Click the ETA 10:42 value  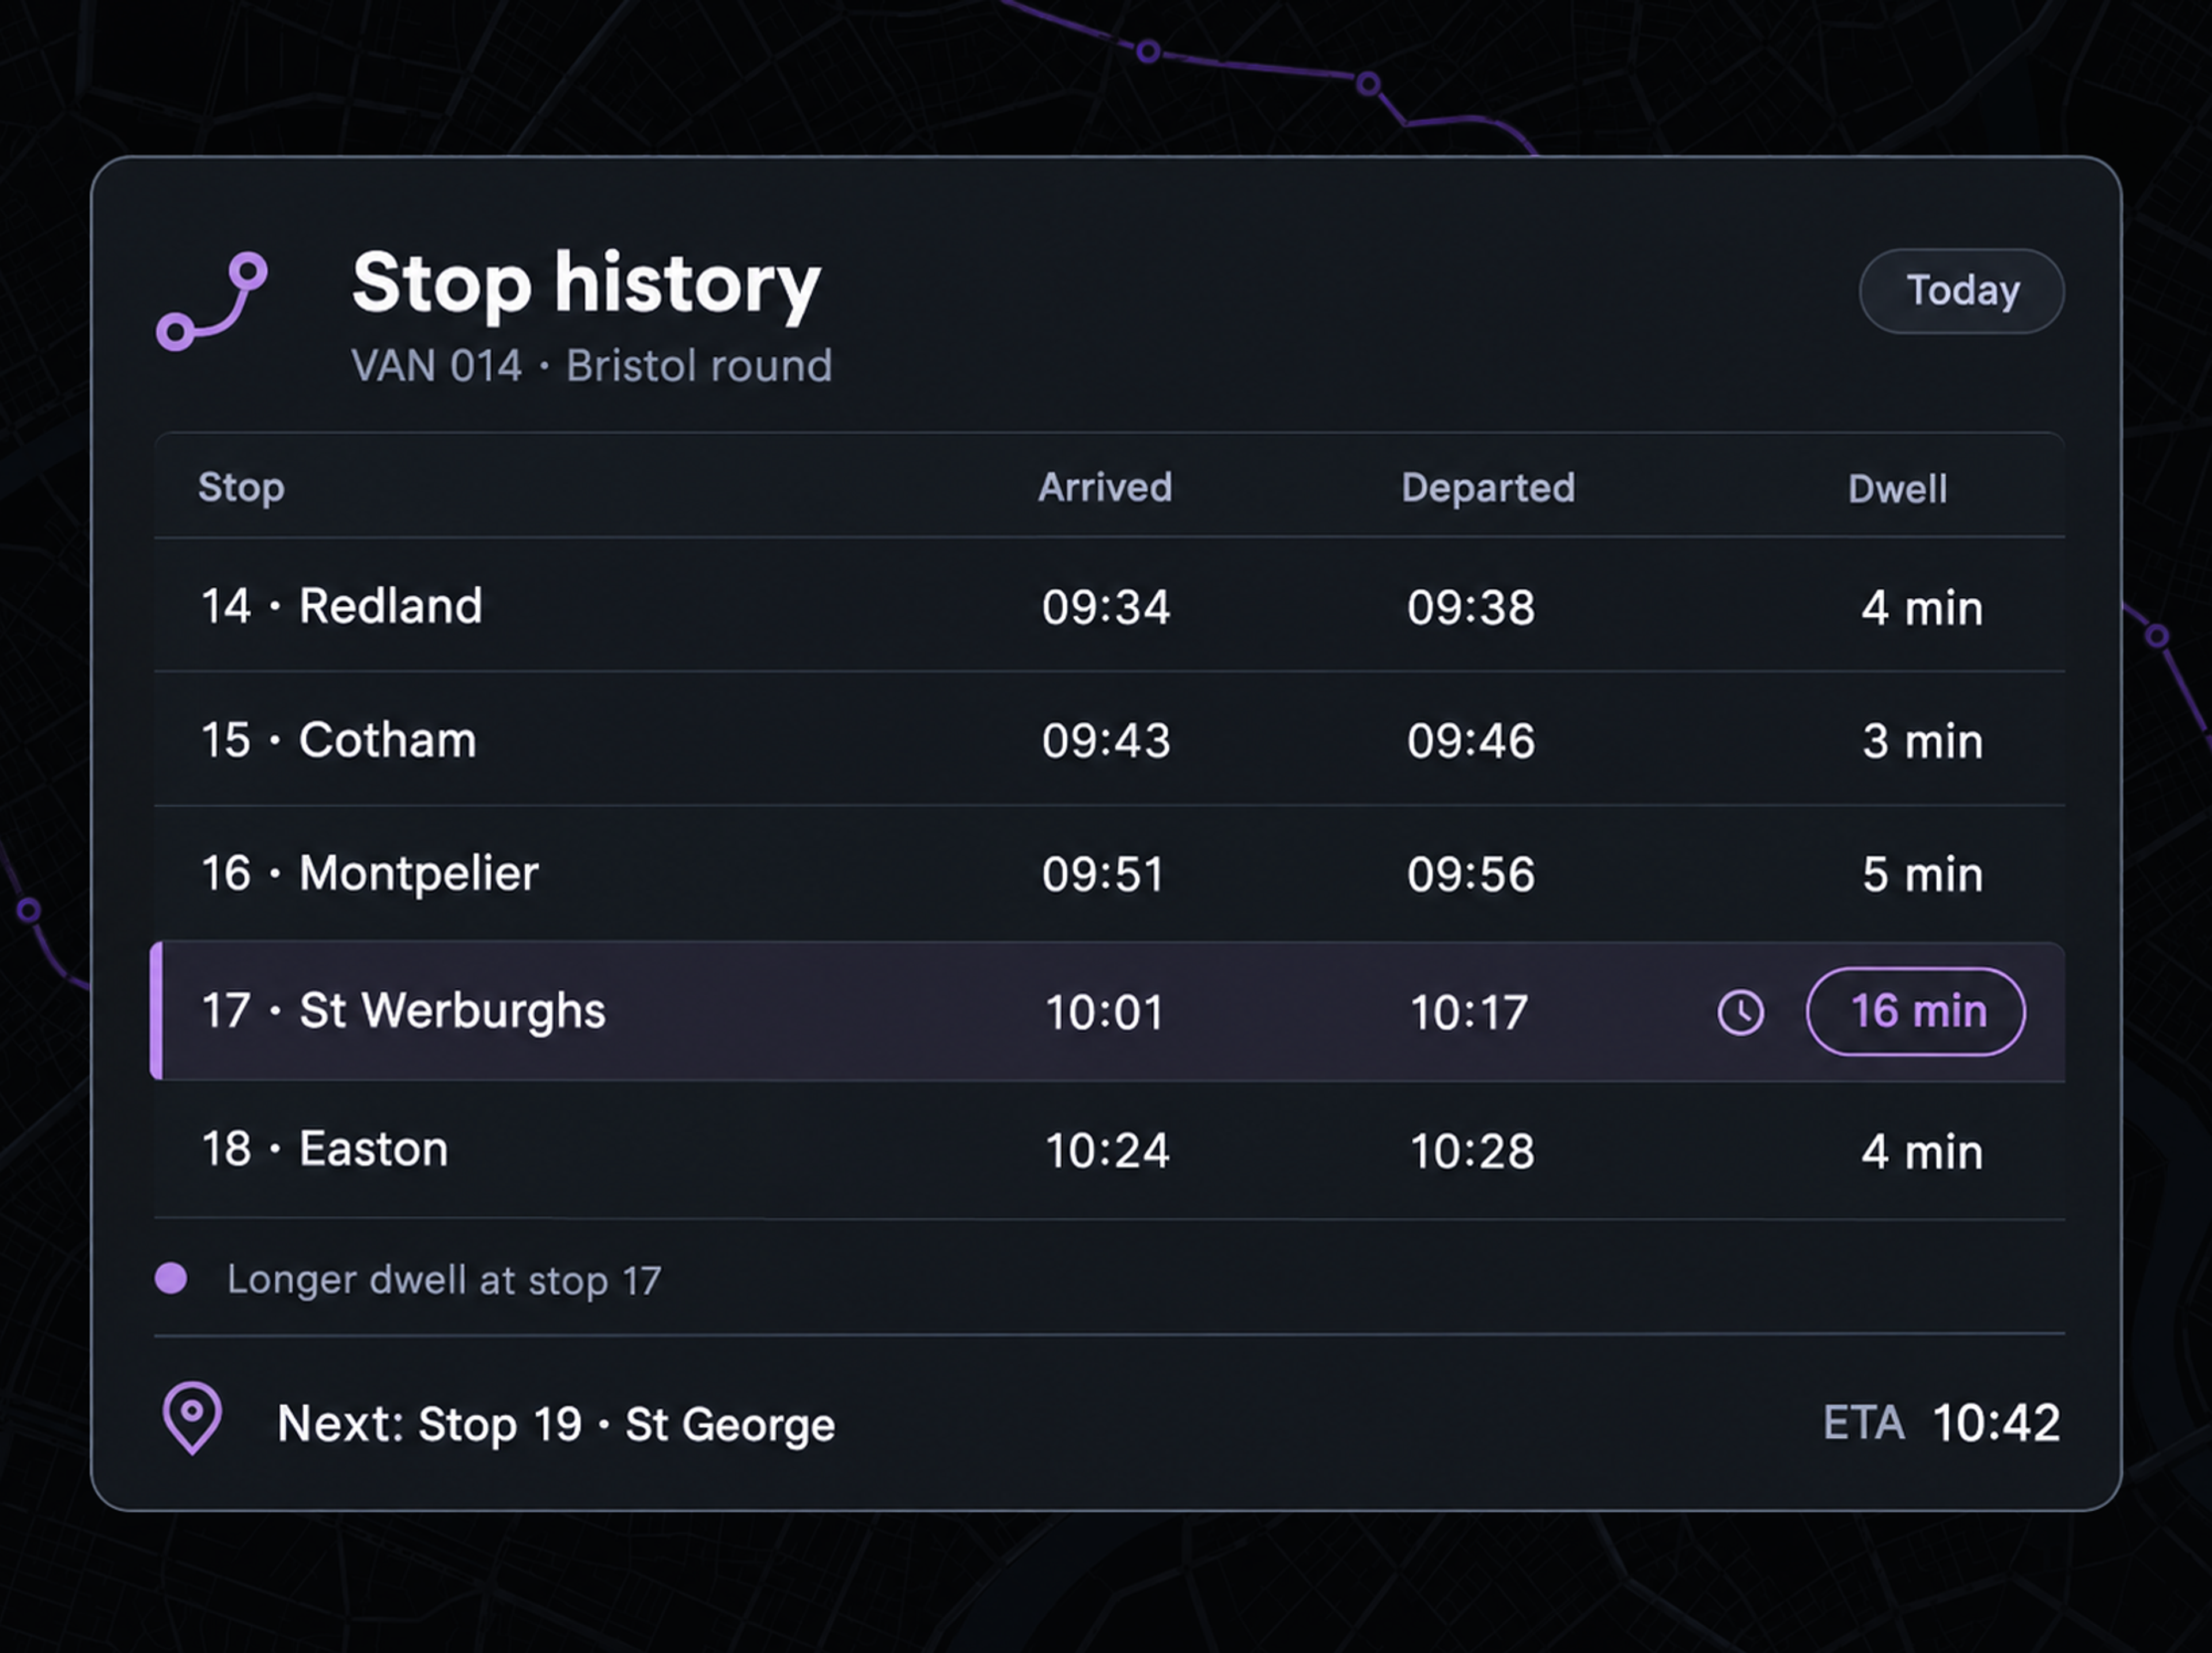pos(1941,1423)
